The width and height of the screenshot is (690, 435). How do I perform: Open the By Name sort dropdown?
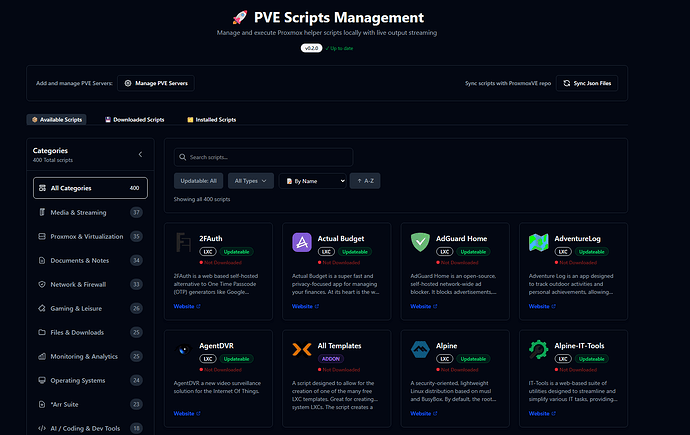(x=313, y=181)
